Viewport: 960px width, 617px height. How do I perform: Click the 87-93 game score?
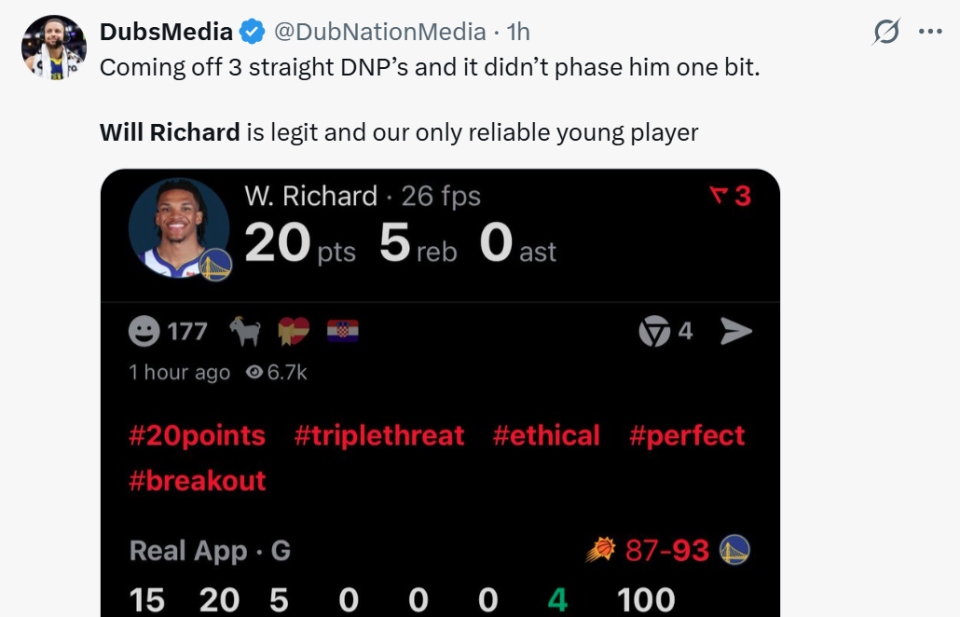[x=666, y=550]
